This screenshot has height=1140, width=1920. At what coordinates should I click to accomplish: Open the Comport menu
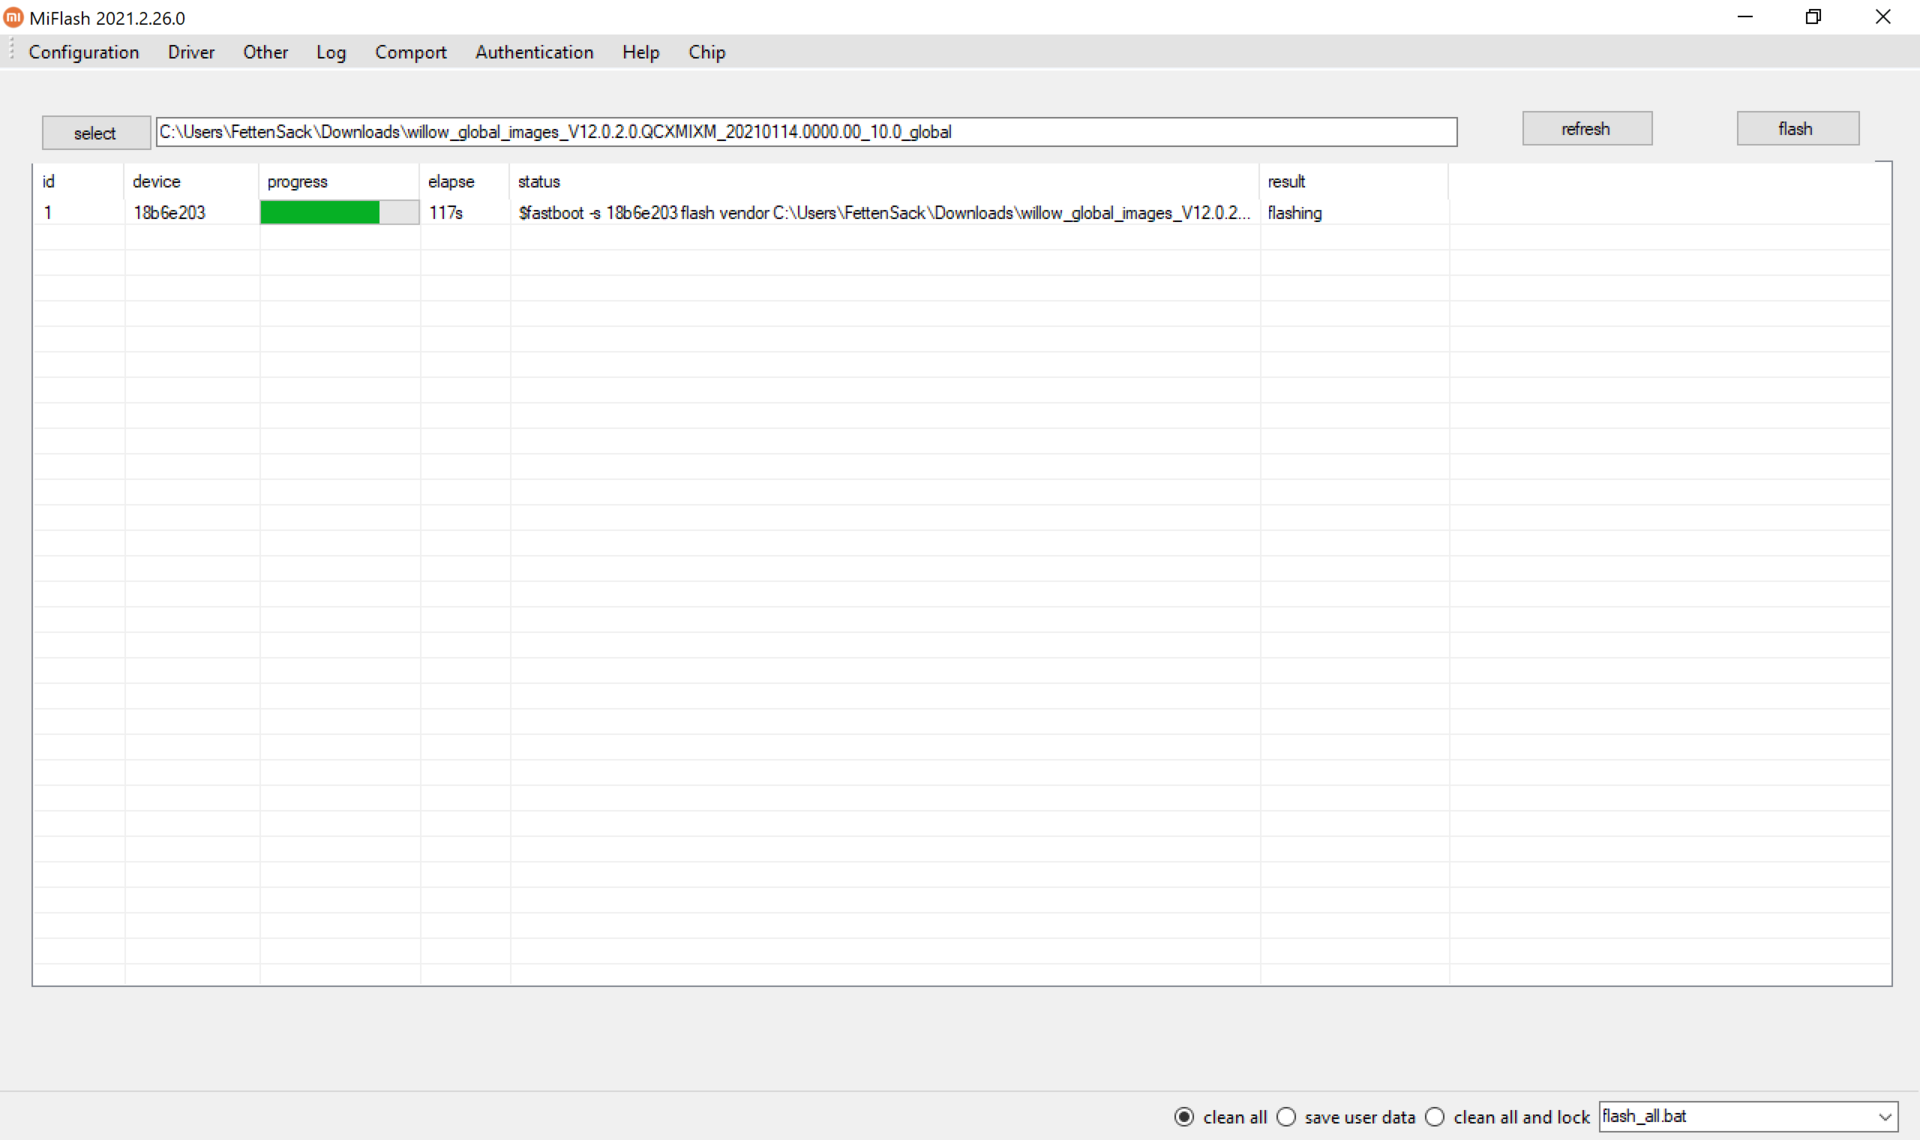[x=410, y=52]
